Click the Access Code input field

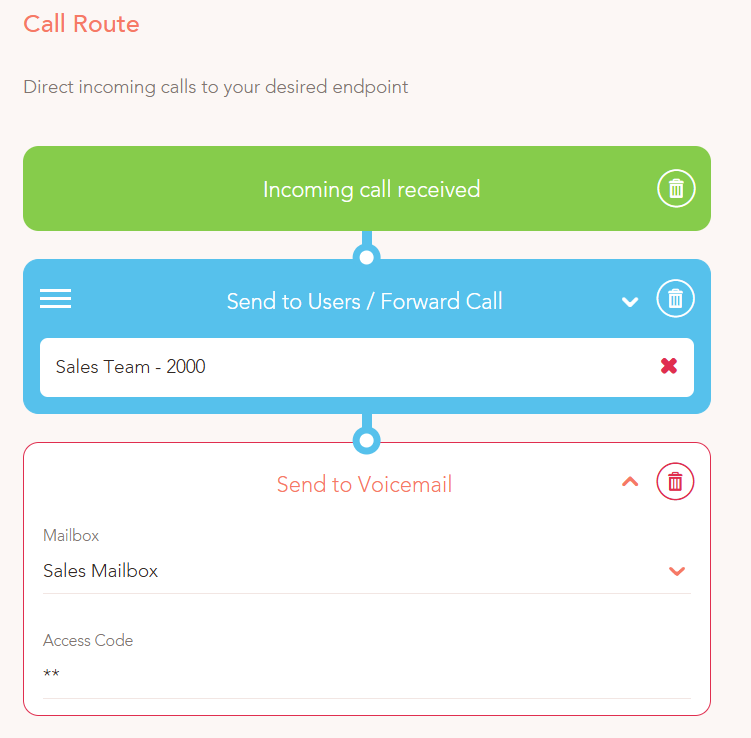pyautogui.click(x=367, y=674)
